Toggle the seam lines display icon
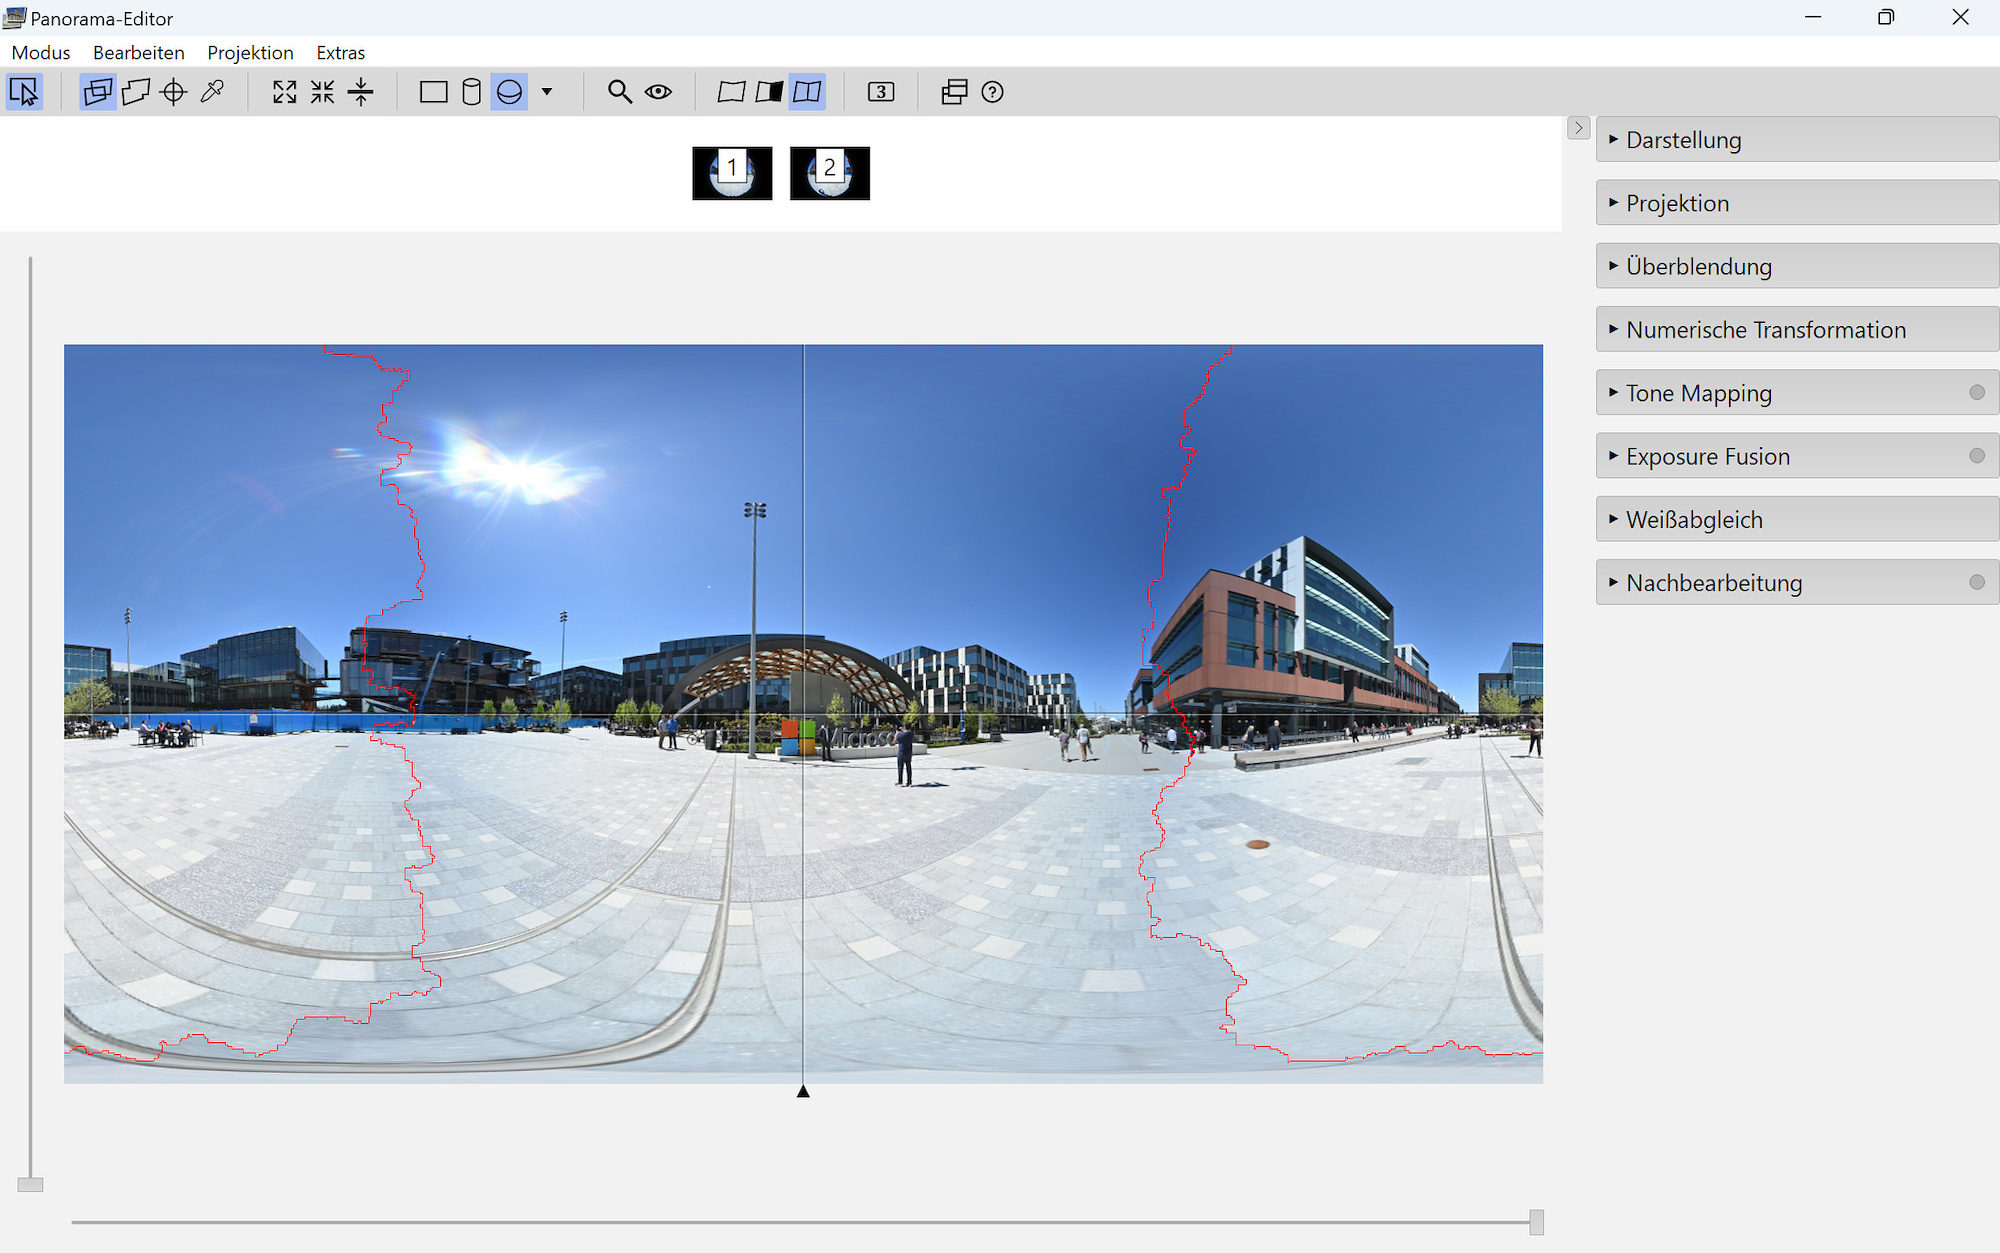 click(x=807, y=92)
